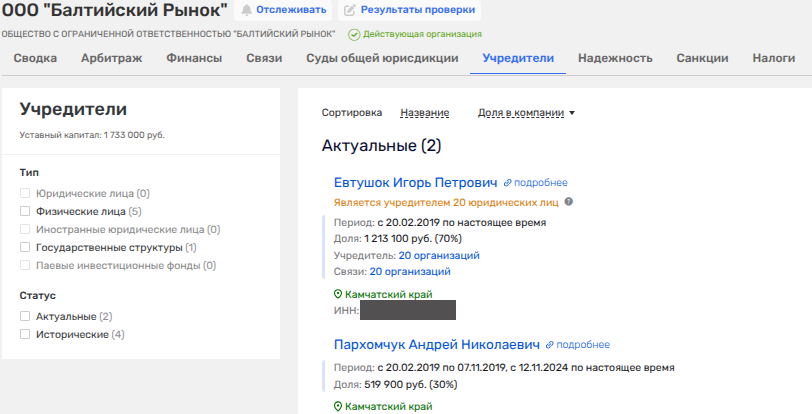Click Камчатский край under Пархомчук
This screenshot has width=812, height=414.
(388, 406)
